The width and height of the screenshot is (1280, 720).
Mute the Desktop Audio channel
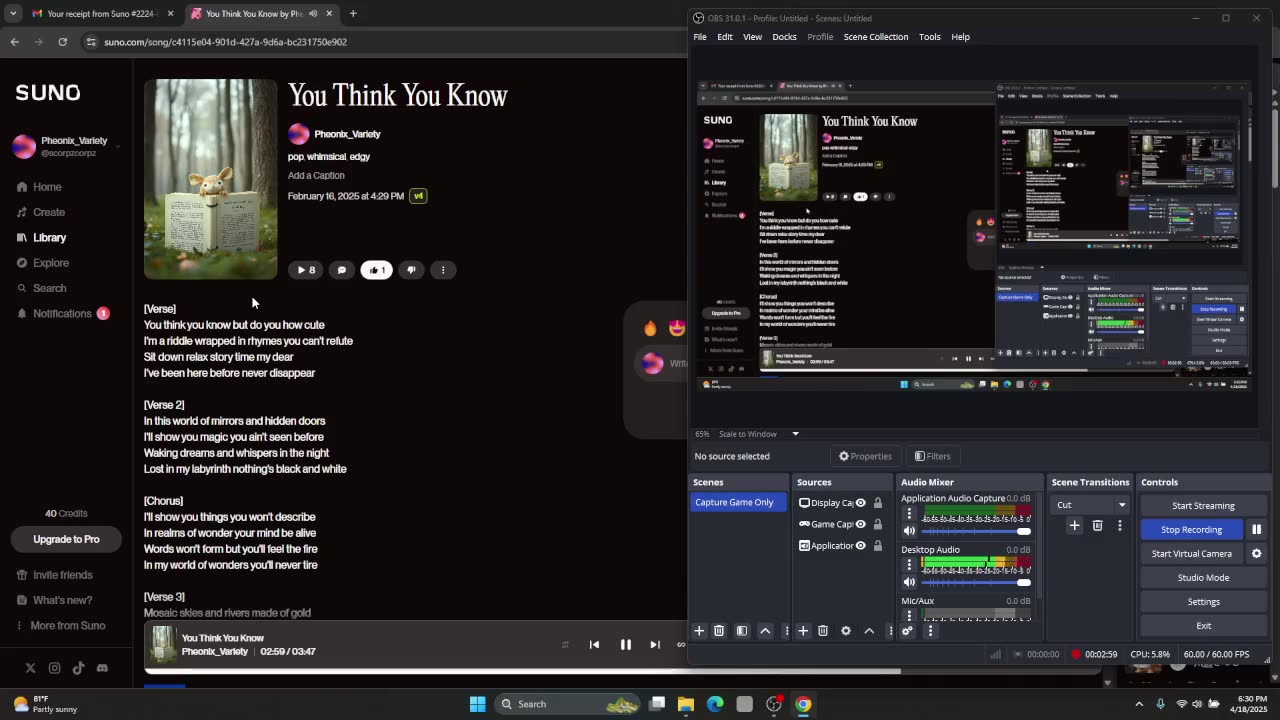pos(909,582)
